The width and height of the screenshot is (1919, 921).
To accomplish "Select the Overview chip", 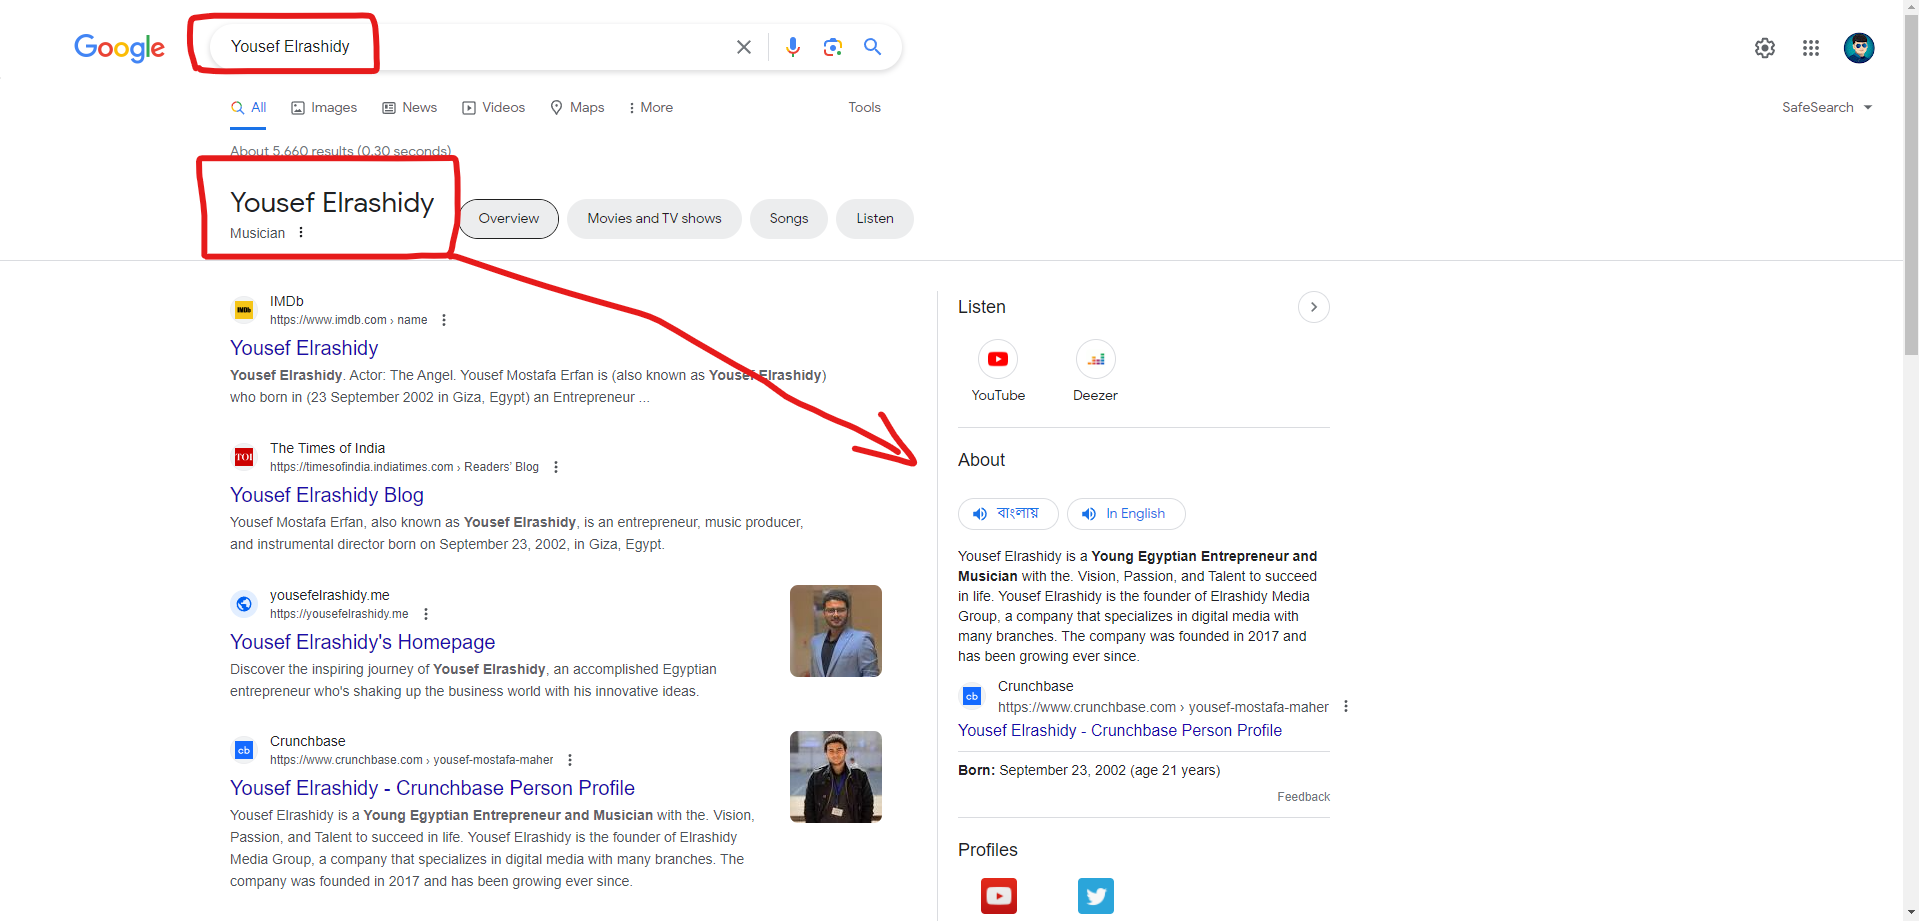I will pos(509,219).
